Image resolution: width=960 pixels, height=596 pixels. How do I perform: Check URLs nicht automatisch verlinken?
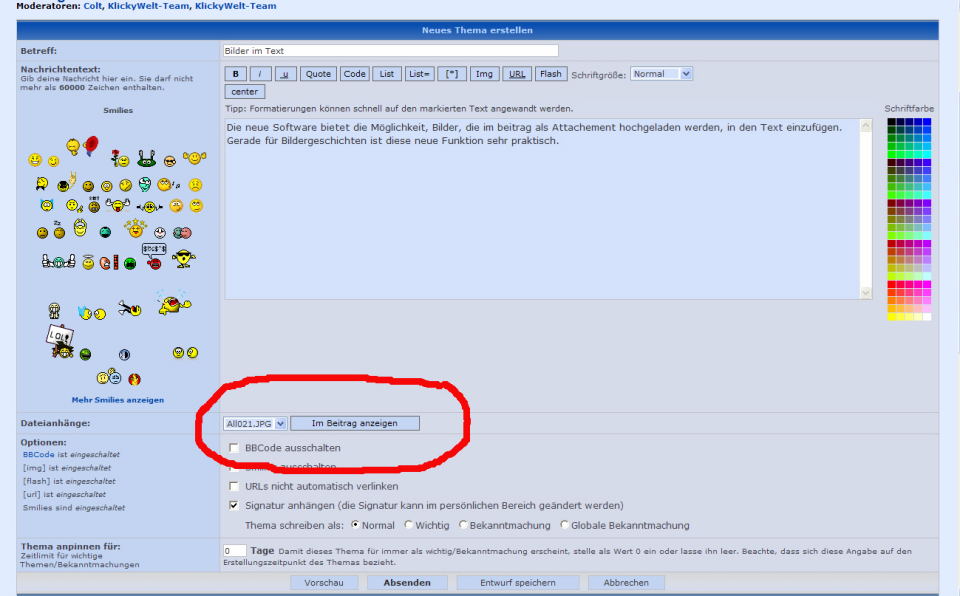pyautogui.click(x=234, y=486)
